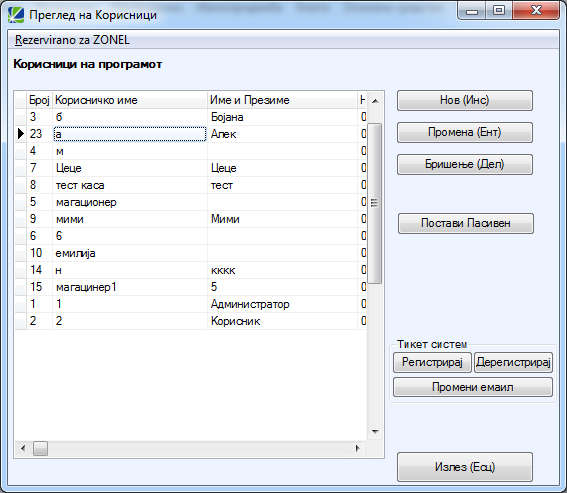Click the Нов (Инс) button
This screenshot has height=493, width=567.
(465, 100)
